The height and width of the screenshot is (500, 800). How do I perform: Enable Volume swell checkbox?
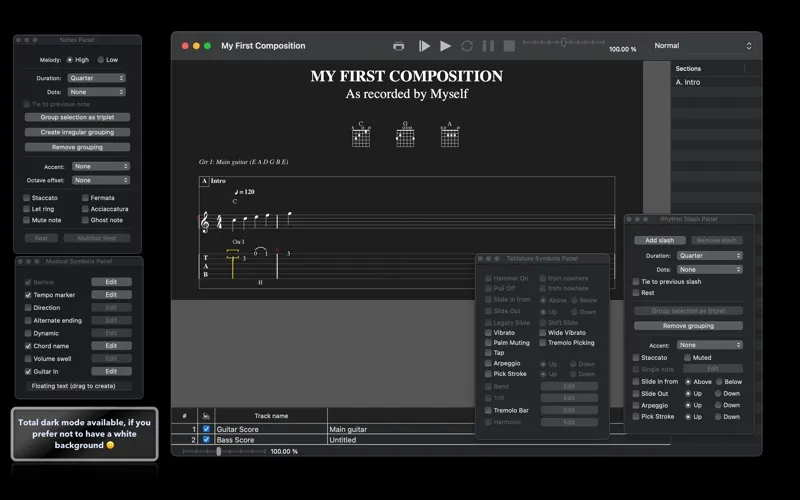(28, 359)
